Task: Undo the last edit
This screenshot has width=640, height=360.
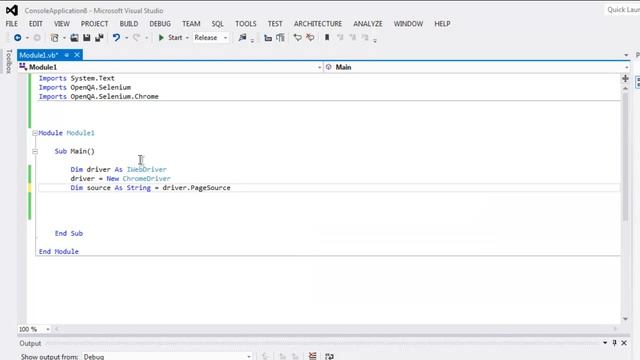Action: coord(116,38)
